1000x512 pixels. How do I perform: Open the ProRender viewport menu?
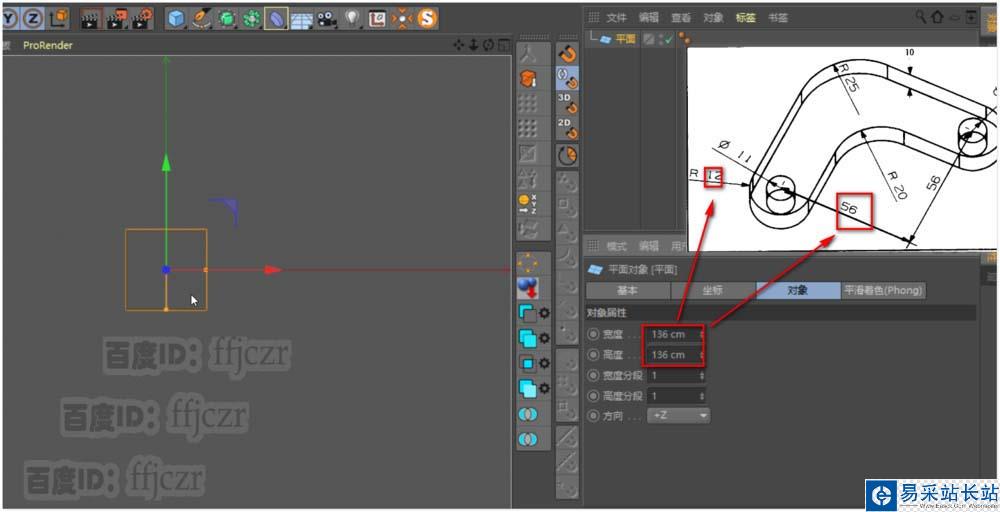[48, 45]
